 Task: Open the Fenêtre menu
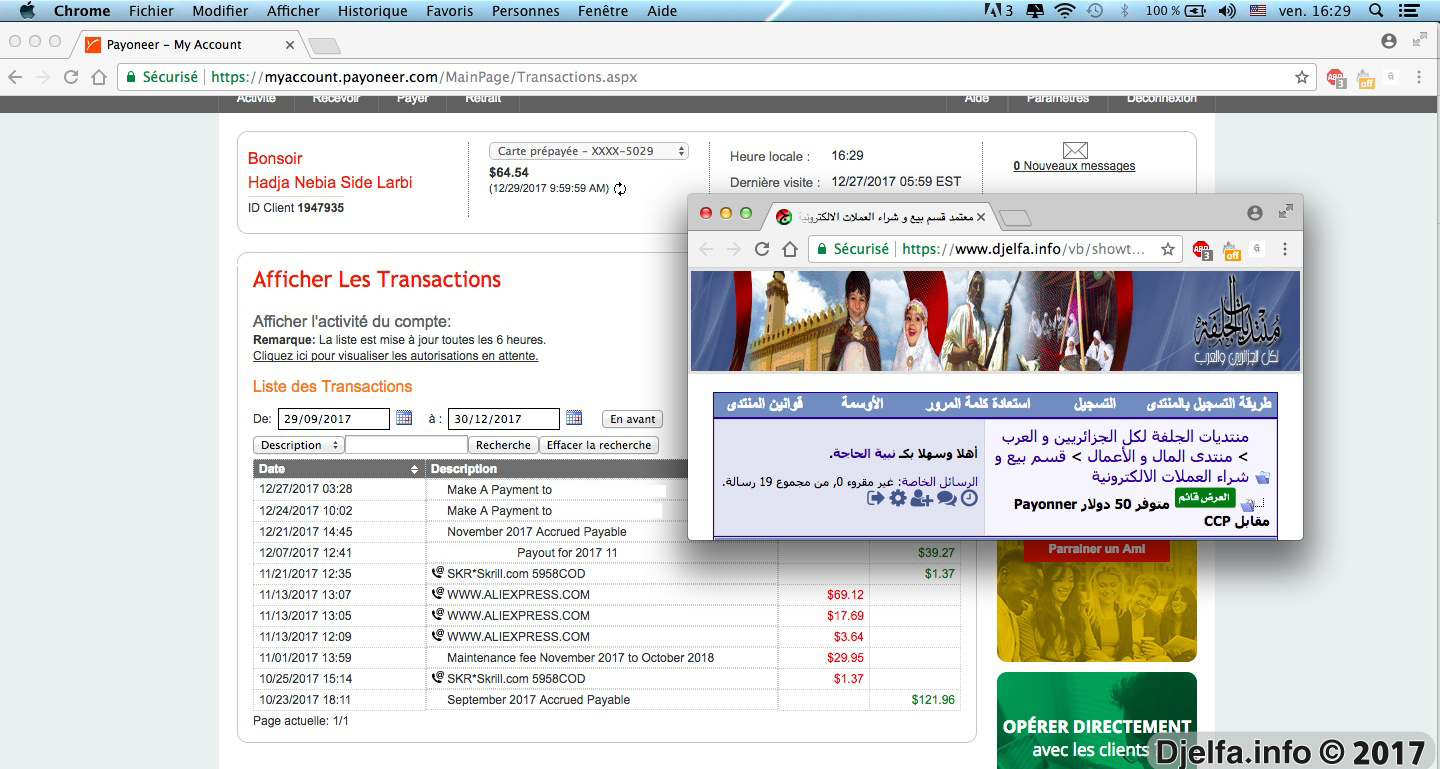click(603, 11)
